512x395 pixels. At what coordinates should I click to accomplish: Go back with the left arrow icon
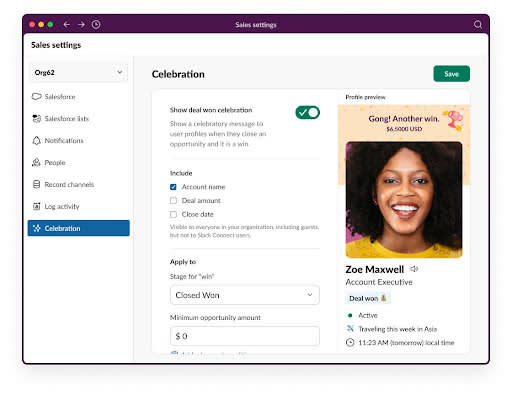(x=67, y=24)
